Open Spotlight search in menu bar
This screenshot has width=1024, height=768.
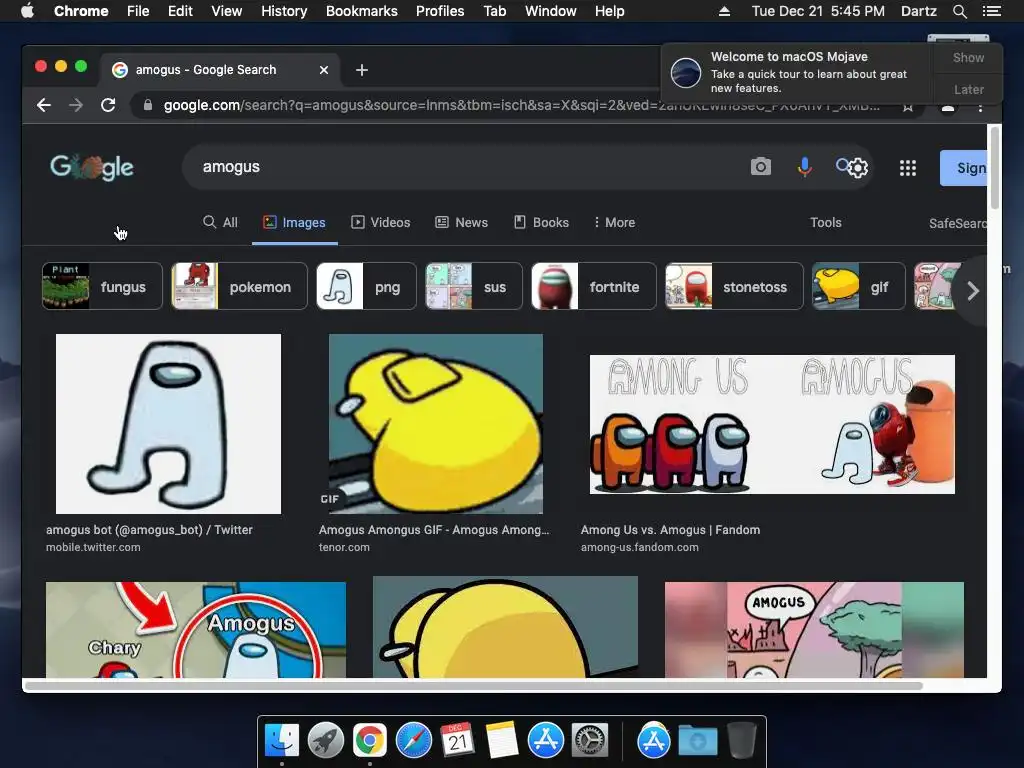click(959, 11)
